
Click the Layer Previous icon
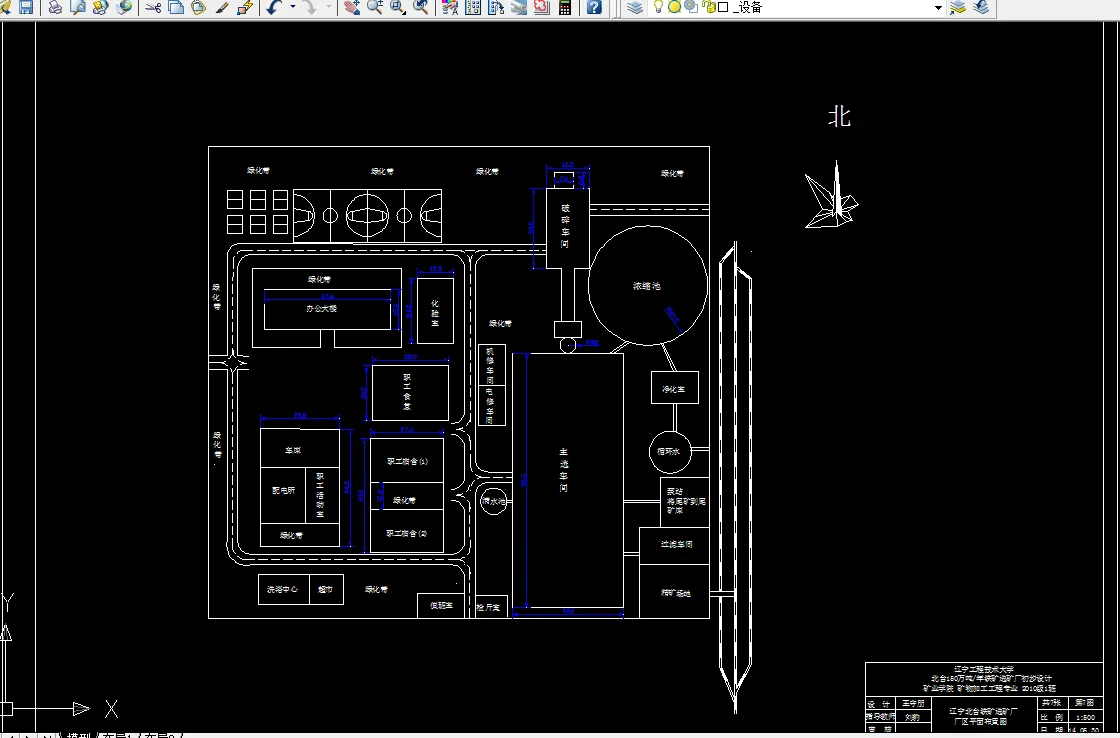[x=982, y=7]
